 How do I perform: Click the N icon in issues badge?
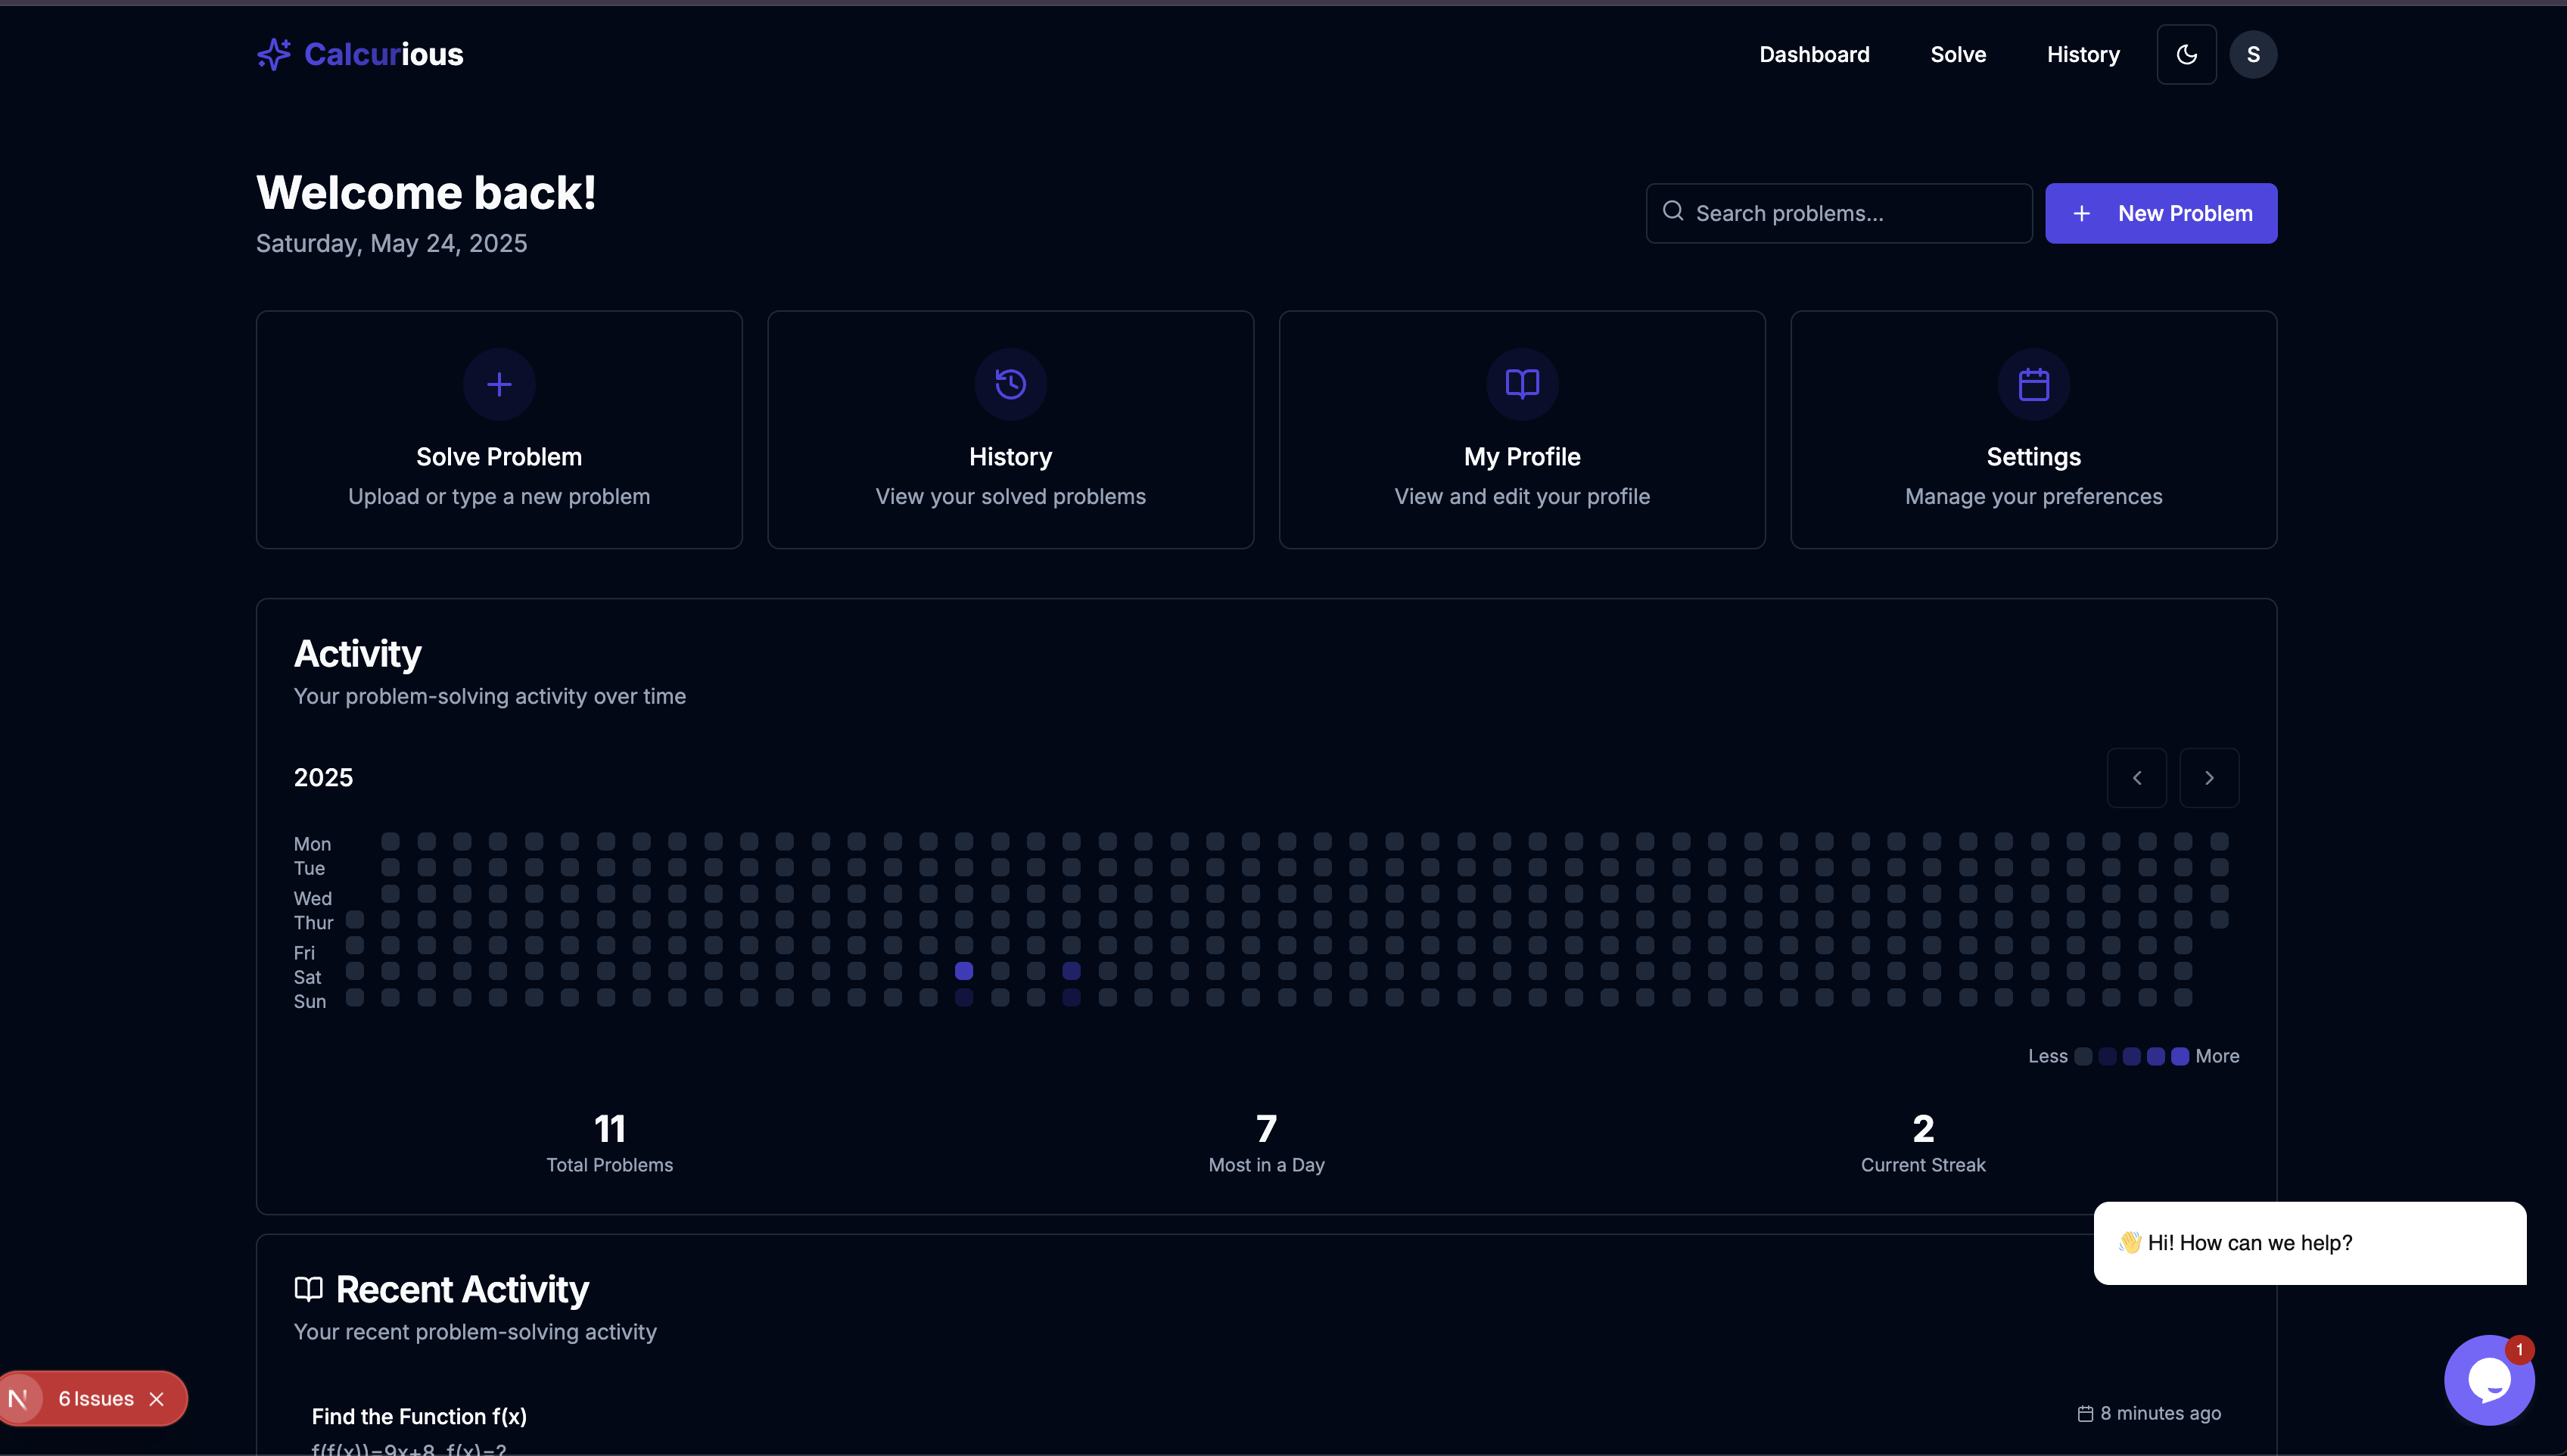pos(19,1398)
